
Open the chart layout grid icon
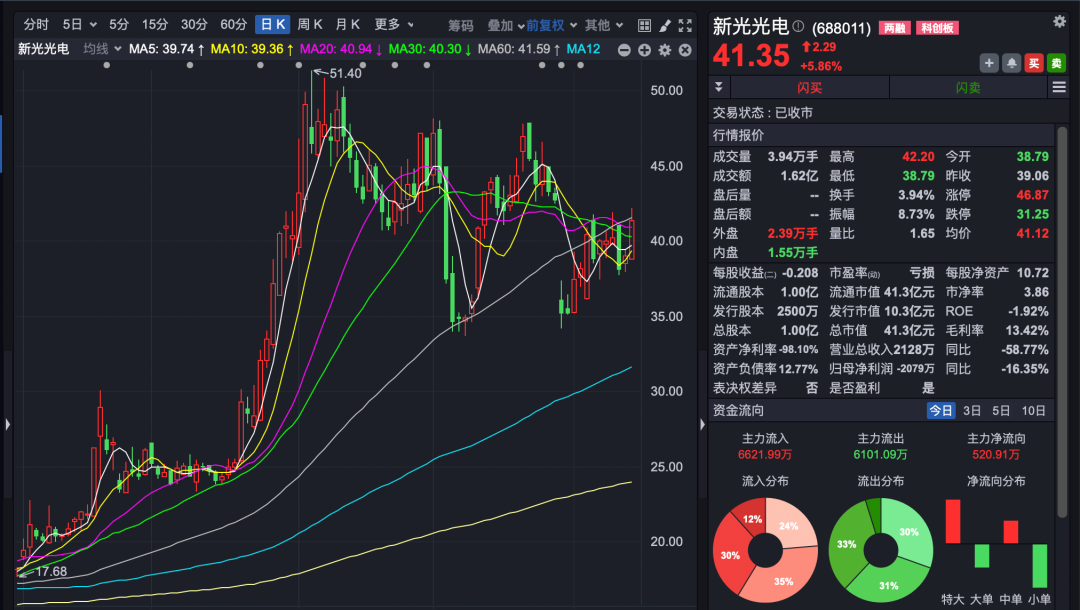645,25
